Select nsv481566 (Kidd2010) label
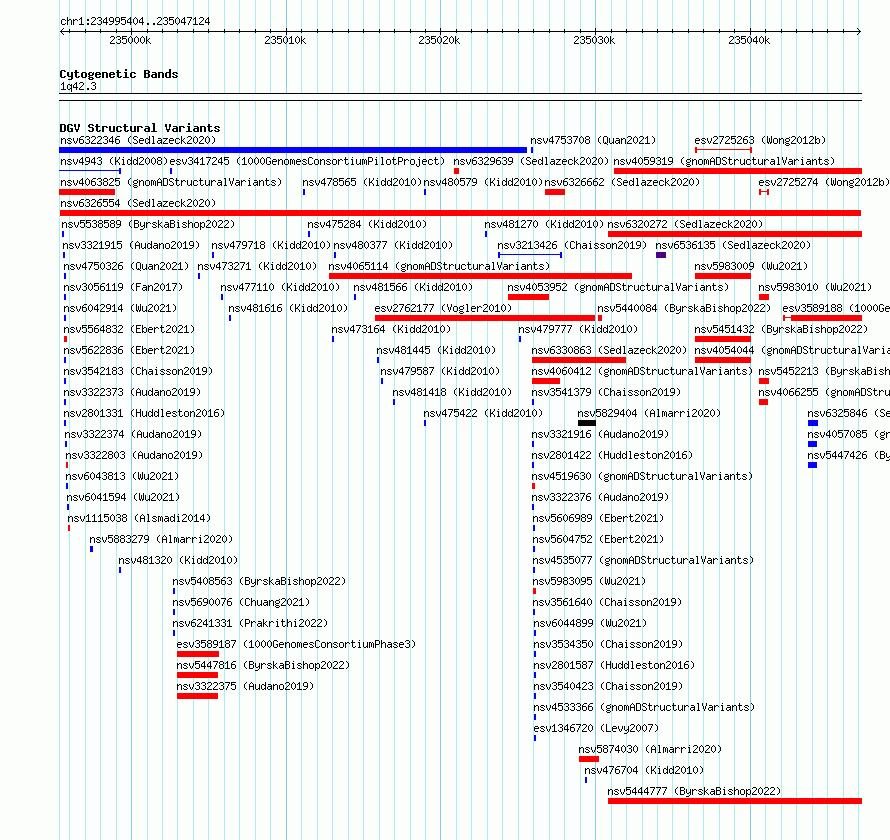 [413, 287]
